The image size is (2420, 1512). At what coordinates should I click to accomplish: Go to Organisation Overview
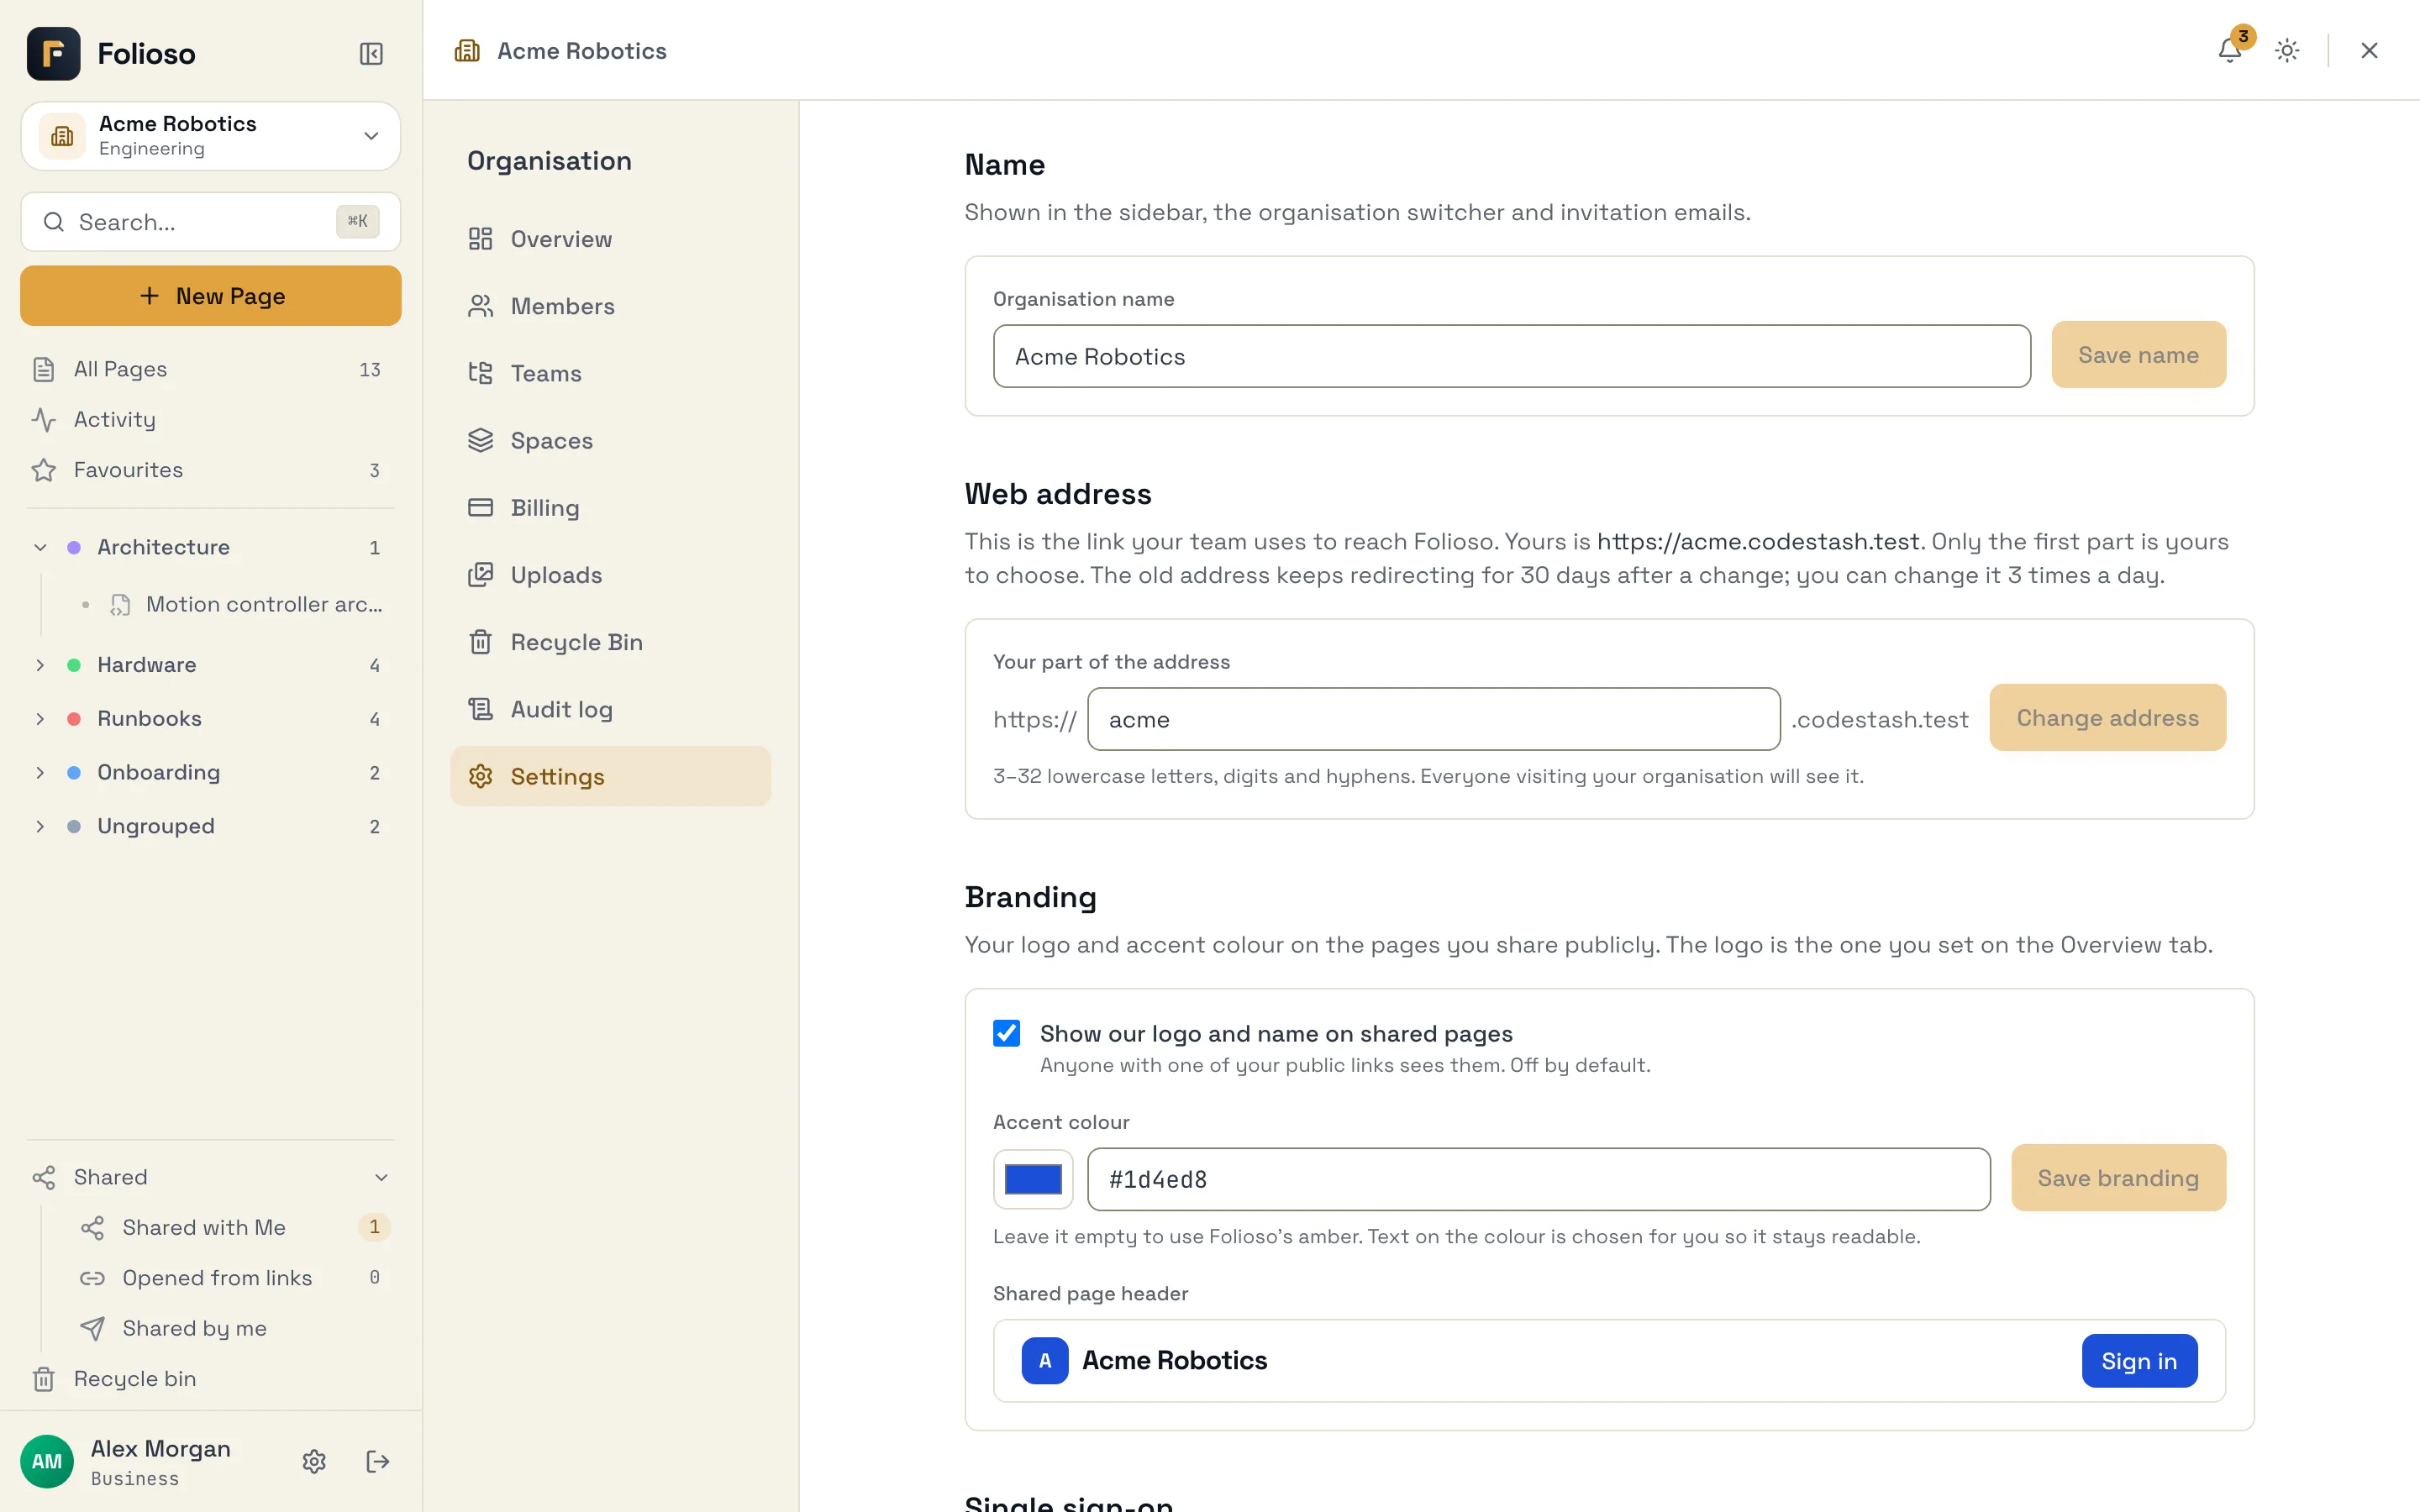coord(610,239)
